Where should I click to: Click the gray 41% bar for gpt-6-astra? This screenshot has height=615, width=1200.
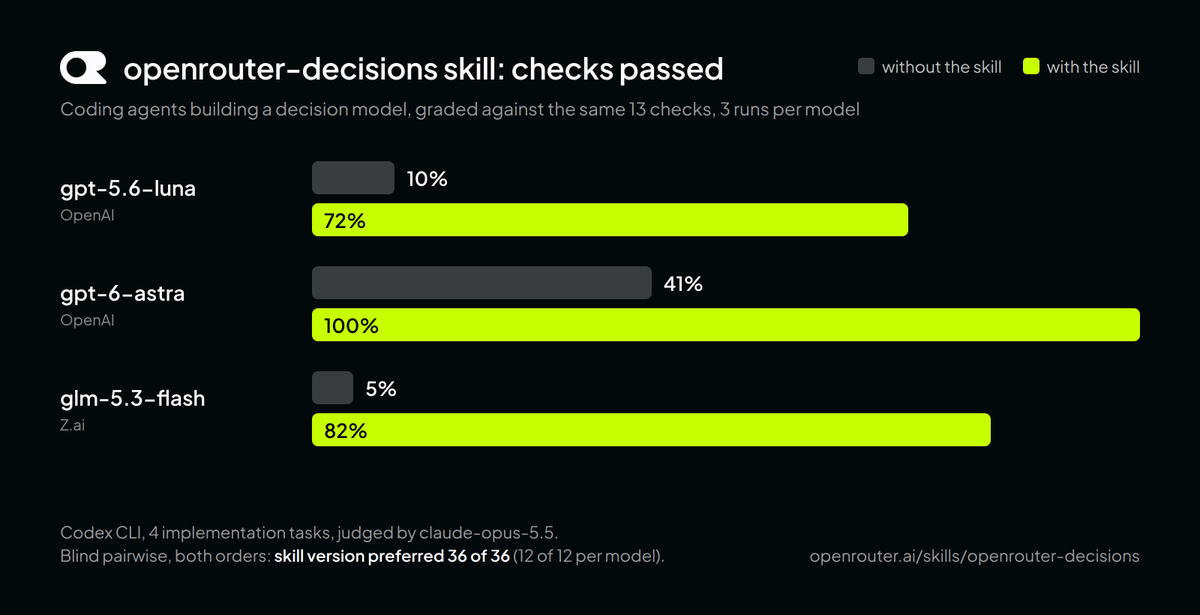pos(482,283)
